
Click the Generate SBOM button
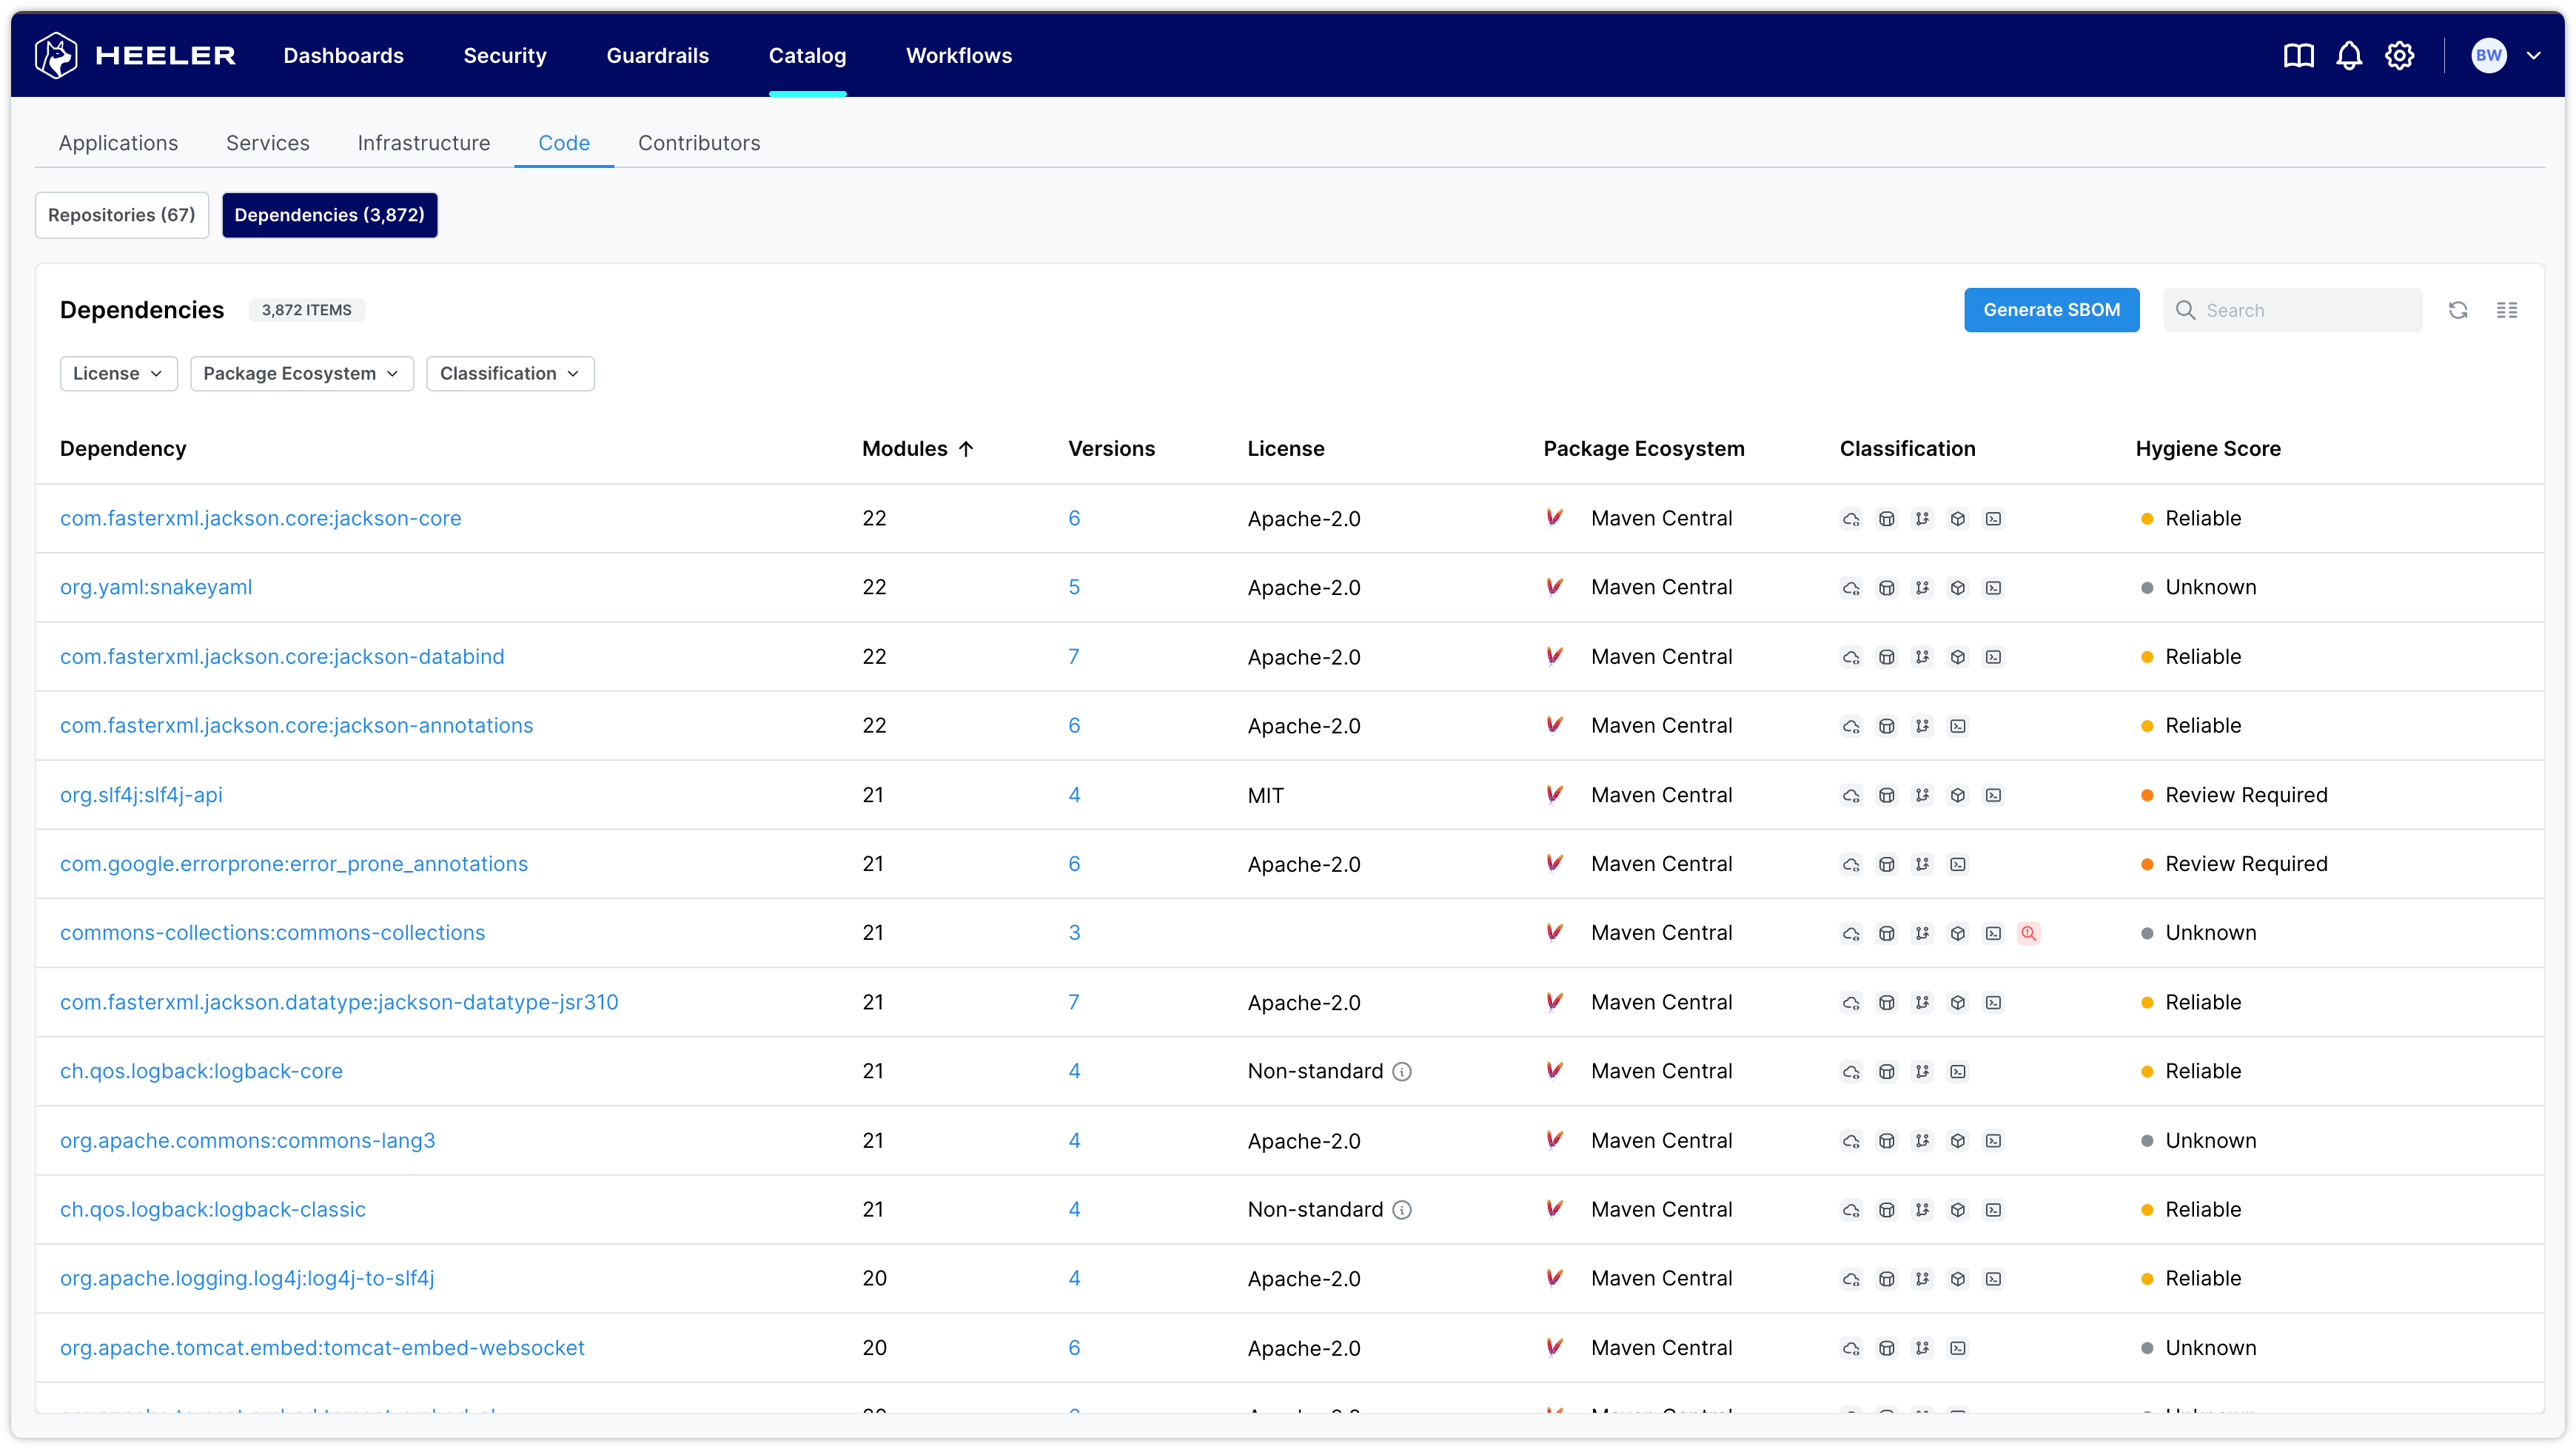pyautogui.click(x=2051, y=310)
